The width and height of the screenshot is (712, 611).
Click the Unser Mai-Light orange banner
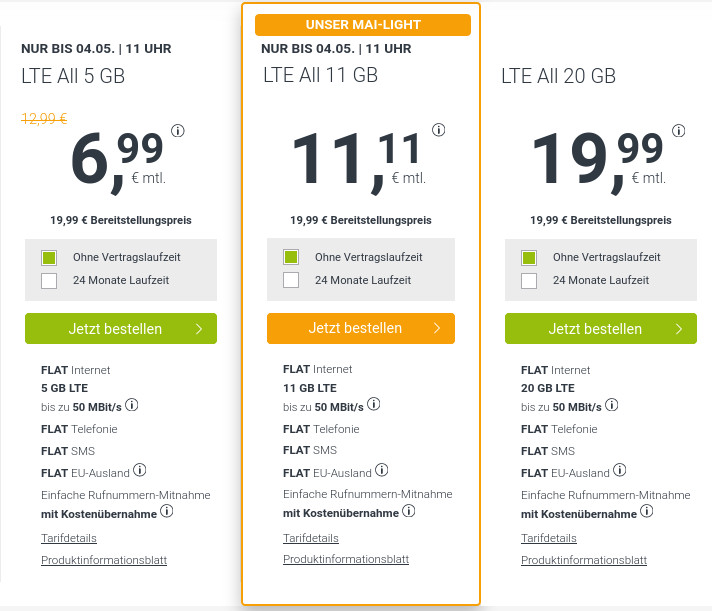pyautogui.click(x=361, y=24)
